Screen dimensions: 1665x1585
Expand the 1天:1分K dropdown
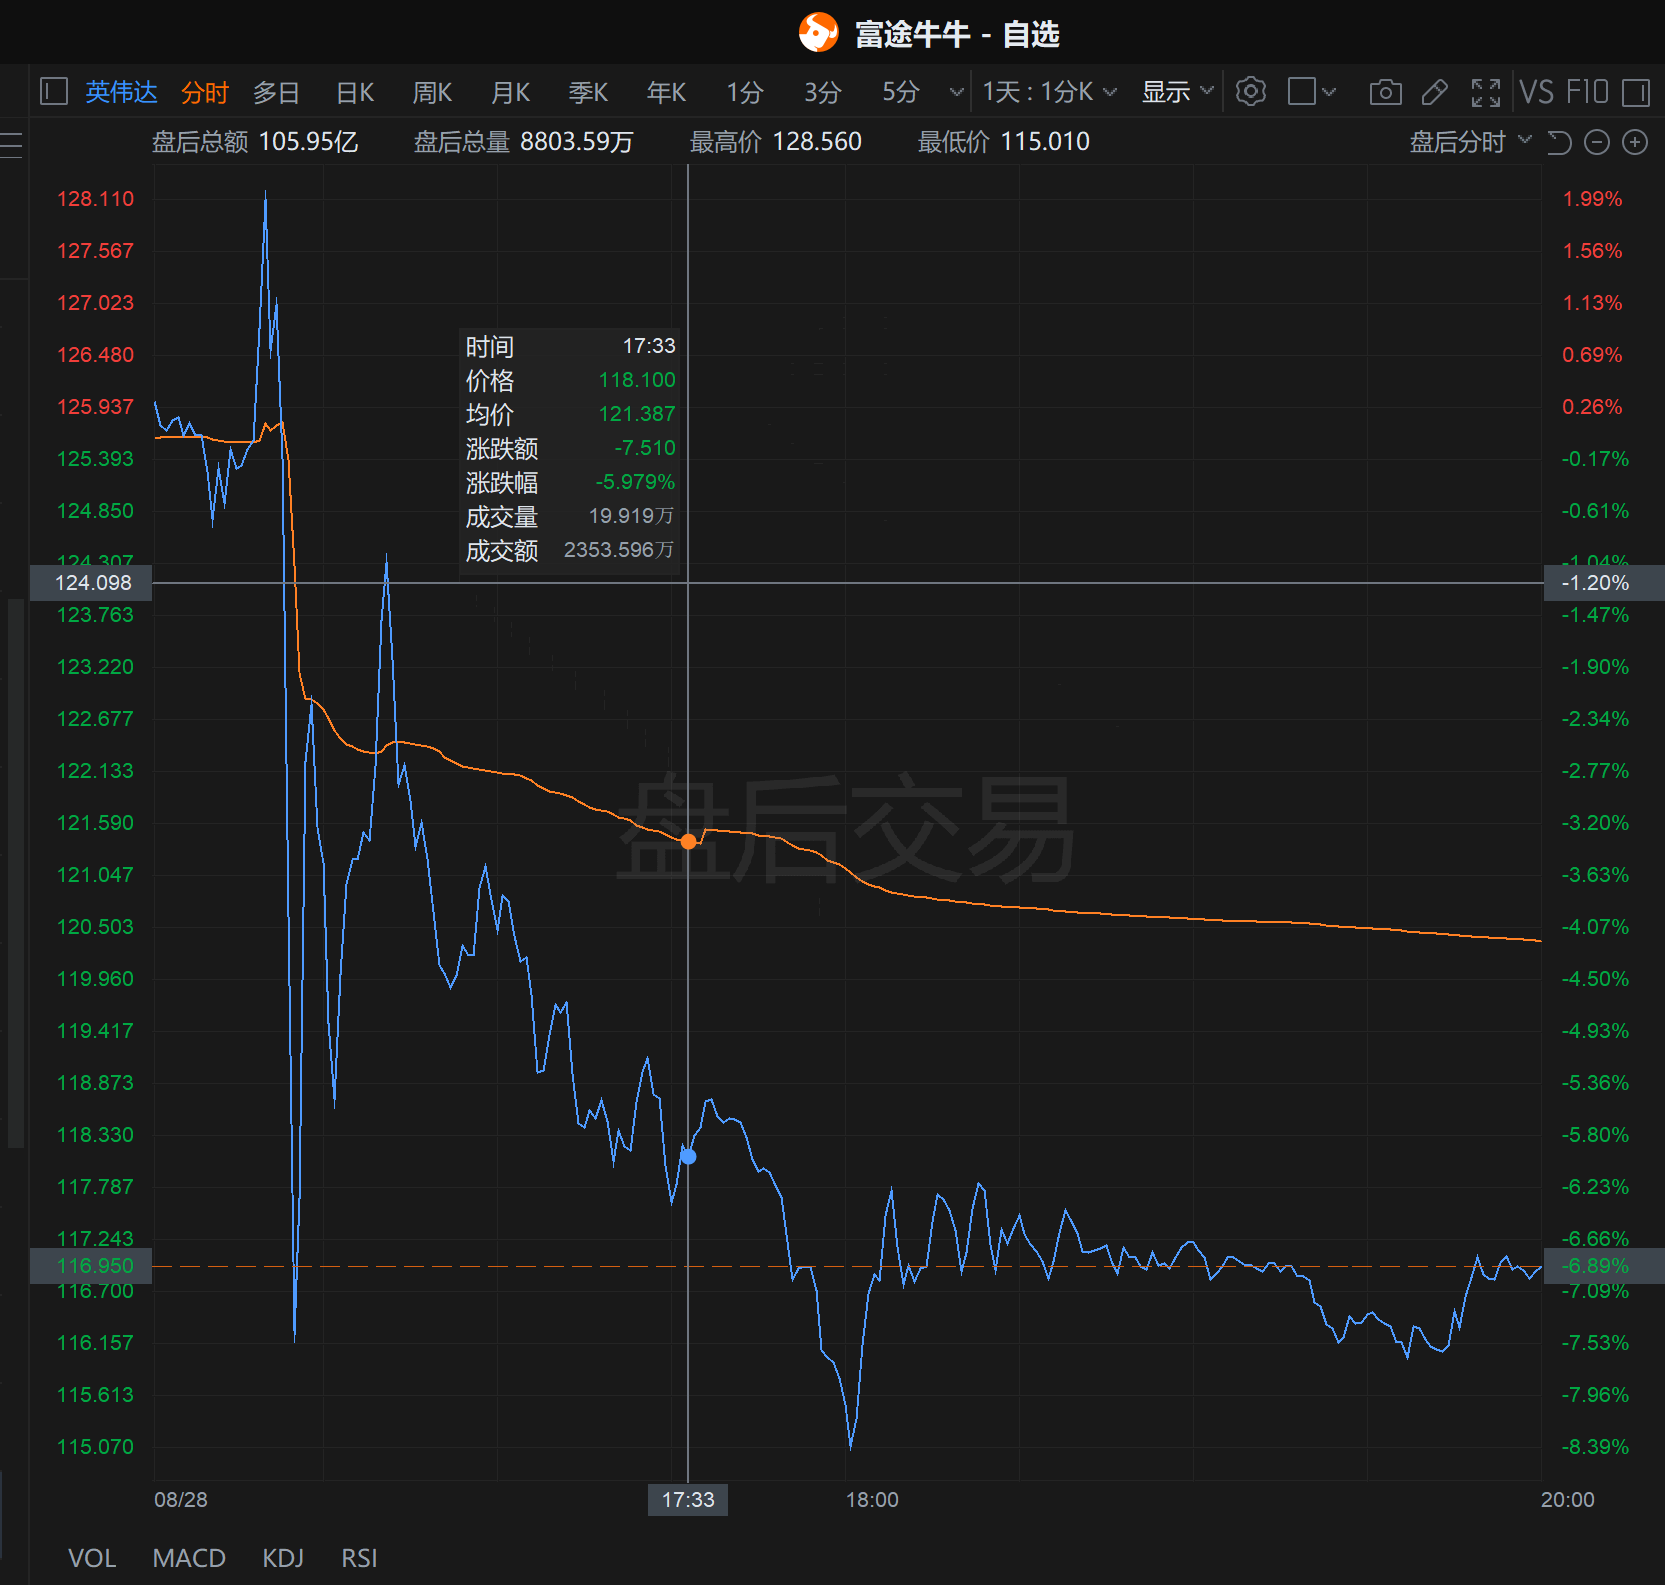tap(1049, 92)
